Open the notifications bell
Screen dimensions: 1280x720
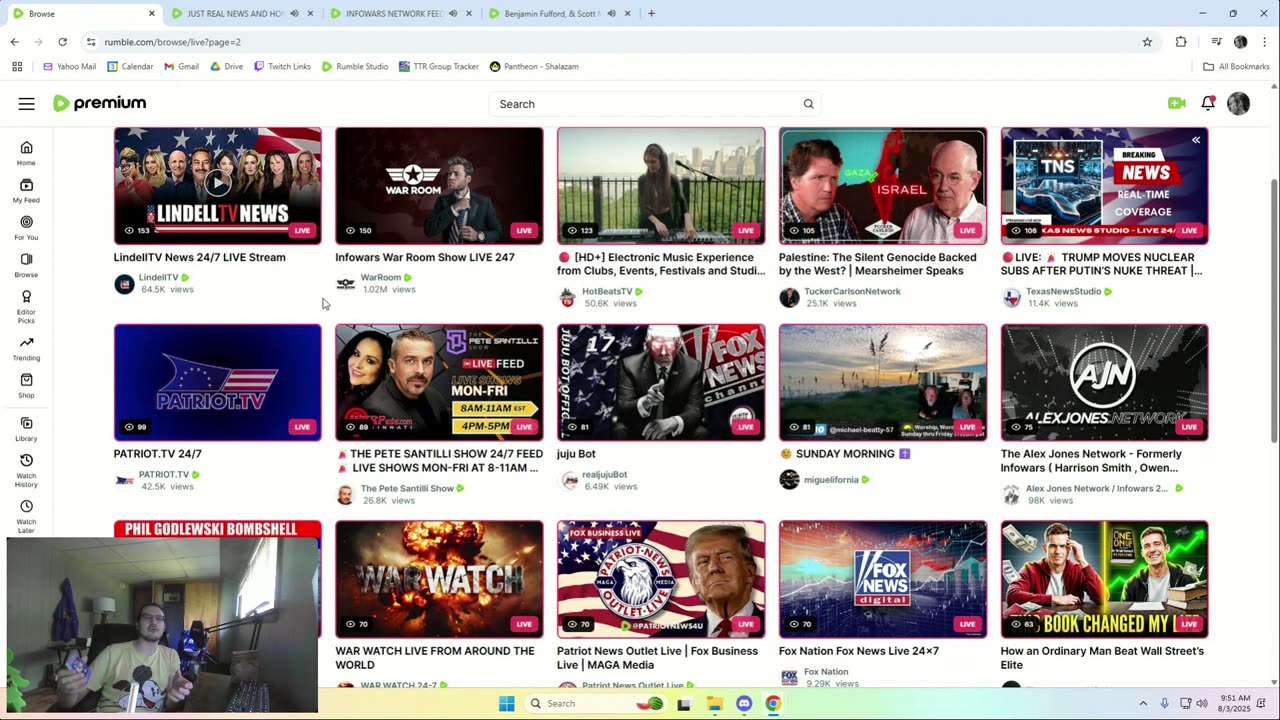pyautogui.click(x=1208, y=103)
